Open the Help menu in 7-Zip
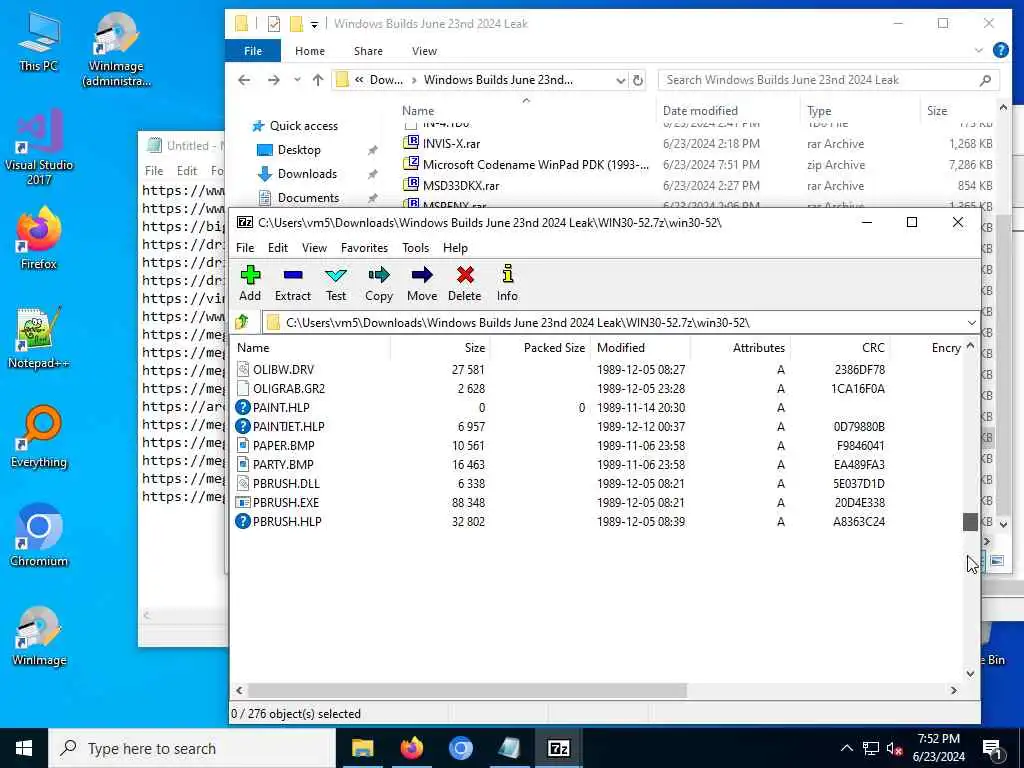The height and width of the screenshot is (768, 1024). 455,248
